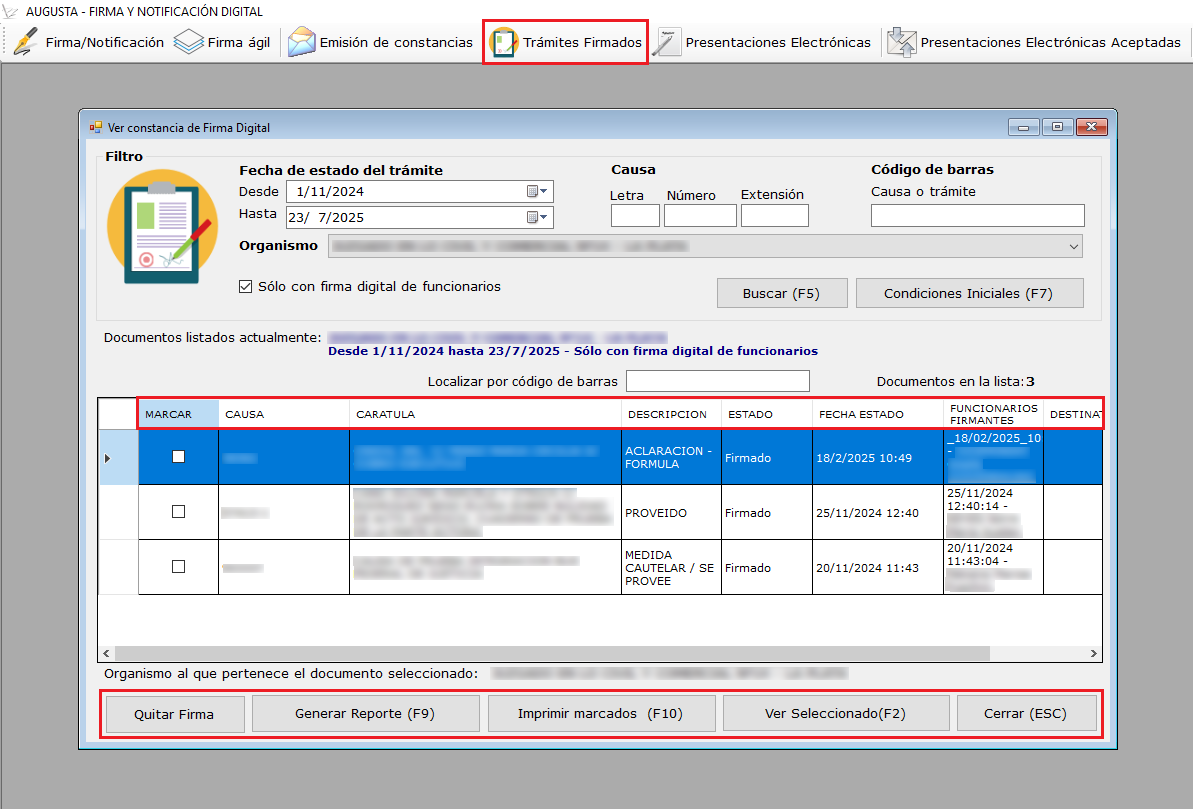Open Emisión de constancias envelope icon
This screenshot has width=1193, height=809.
[x=301, y=43]
